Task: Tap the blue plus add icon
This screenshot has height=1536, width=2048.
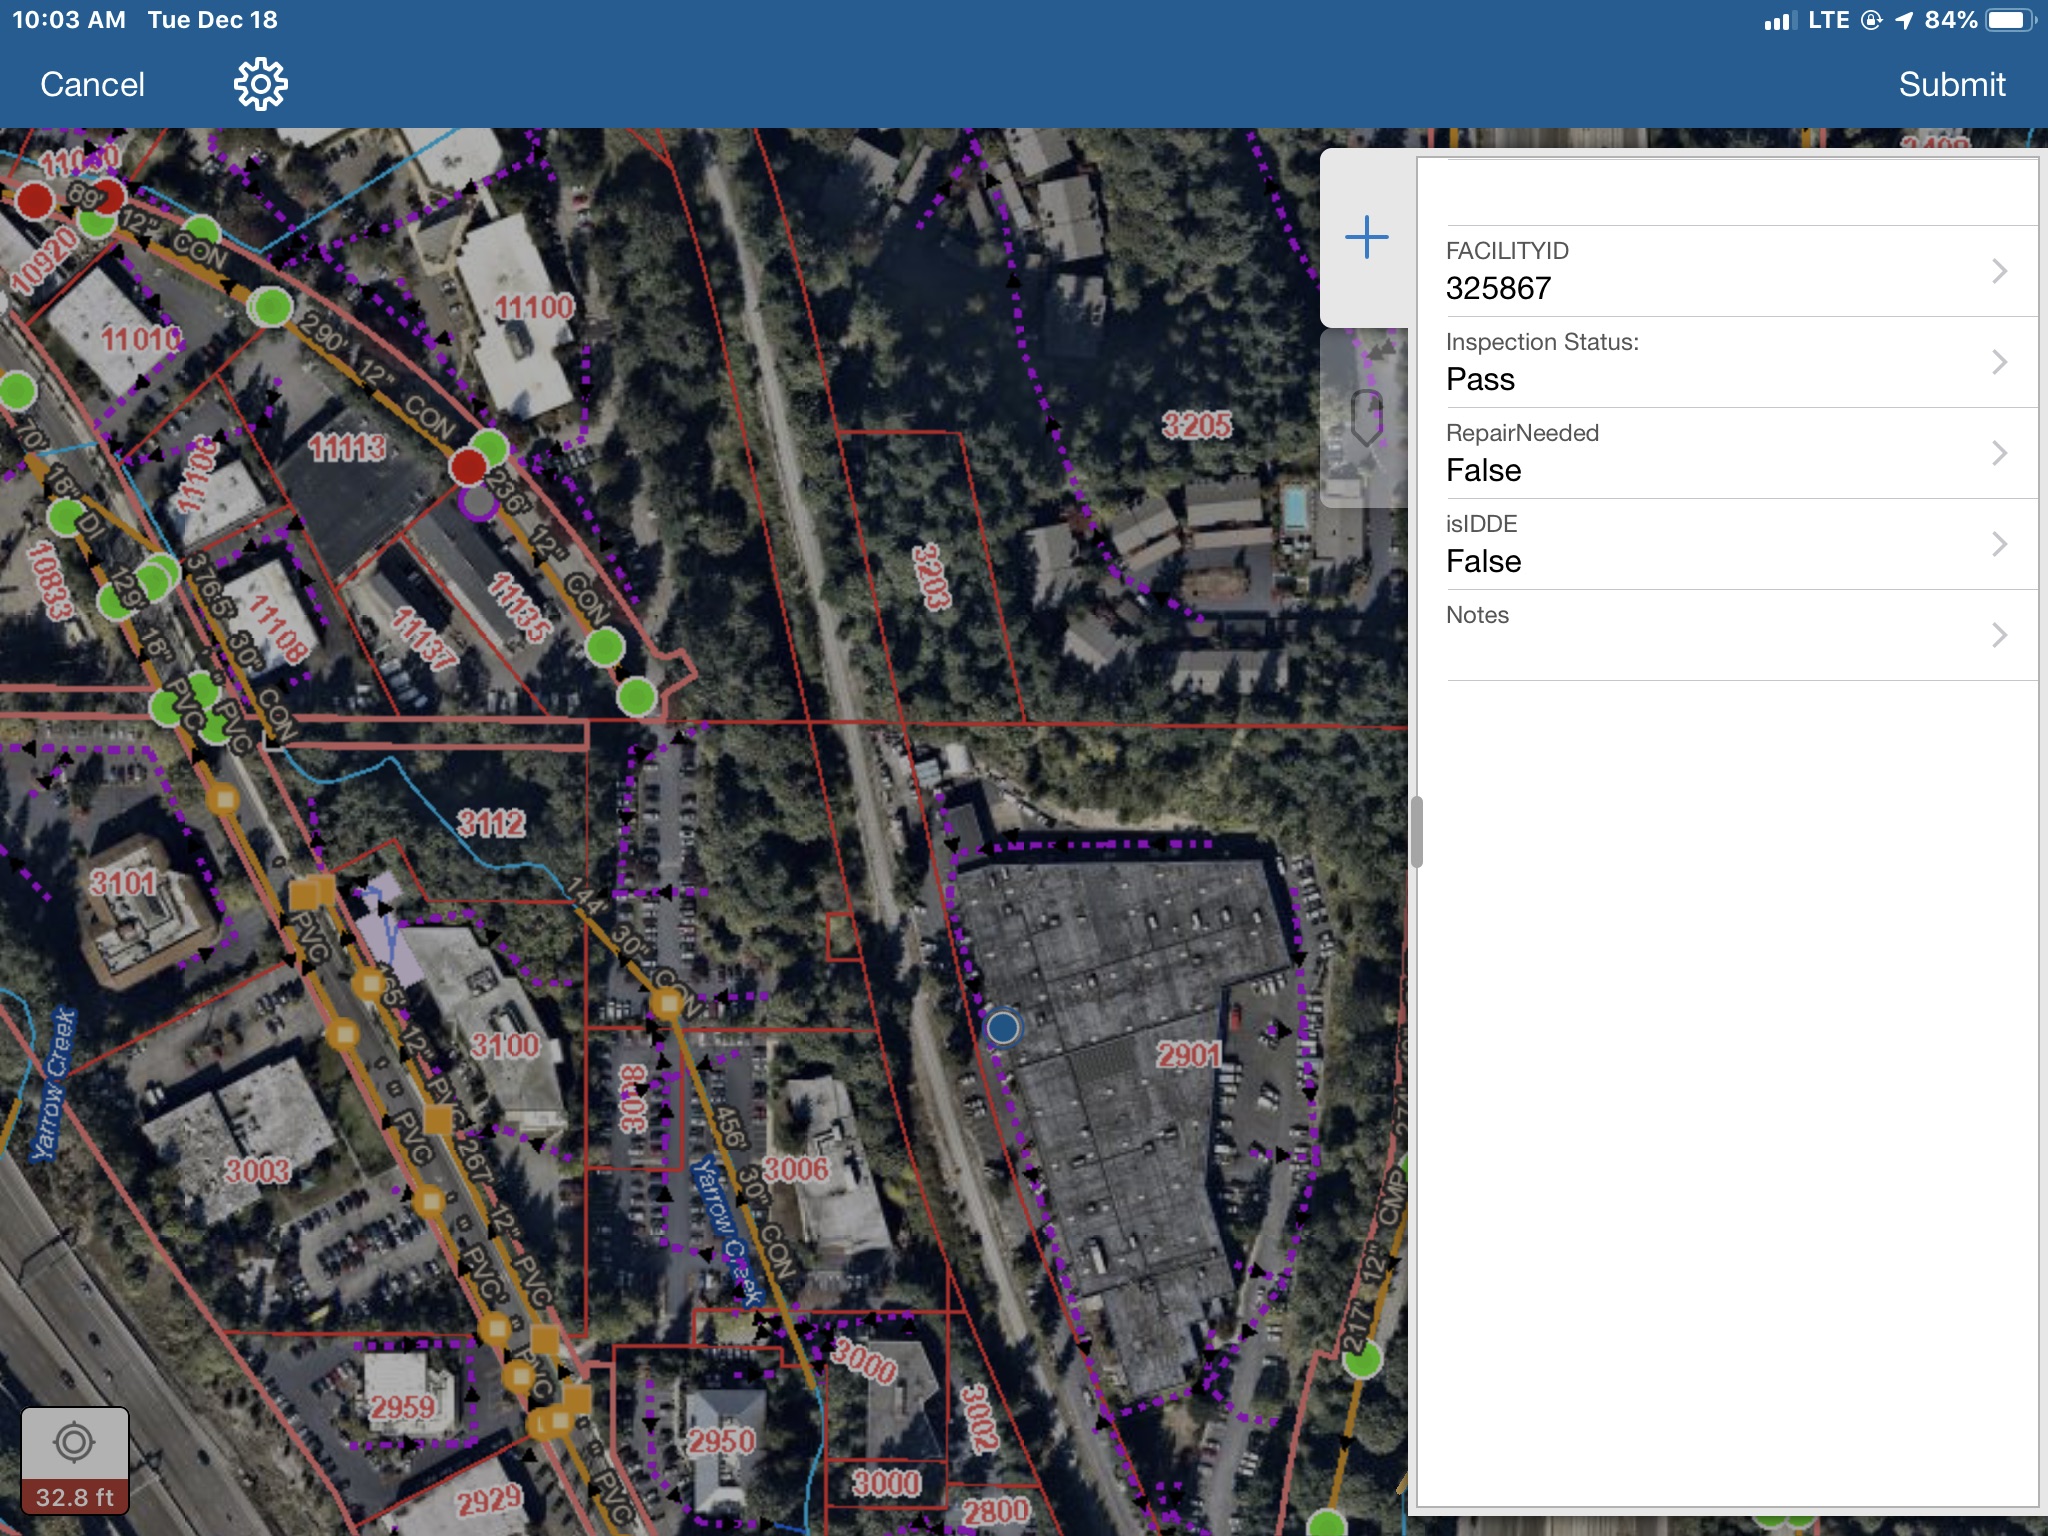Action: click(1366, 238)
